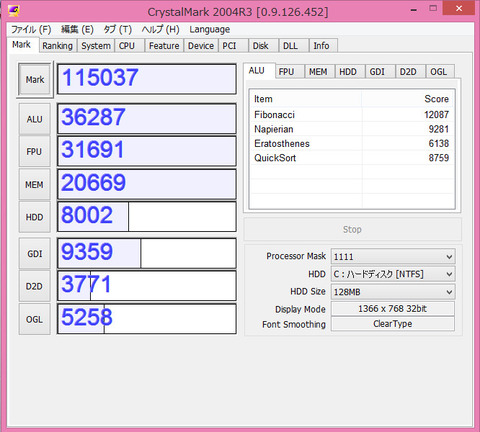The image size is (480, 432).
Task: Open the Language menu
Action: 210,29
